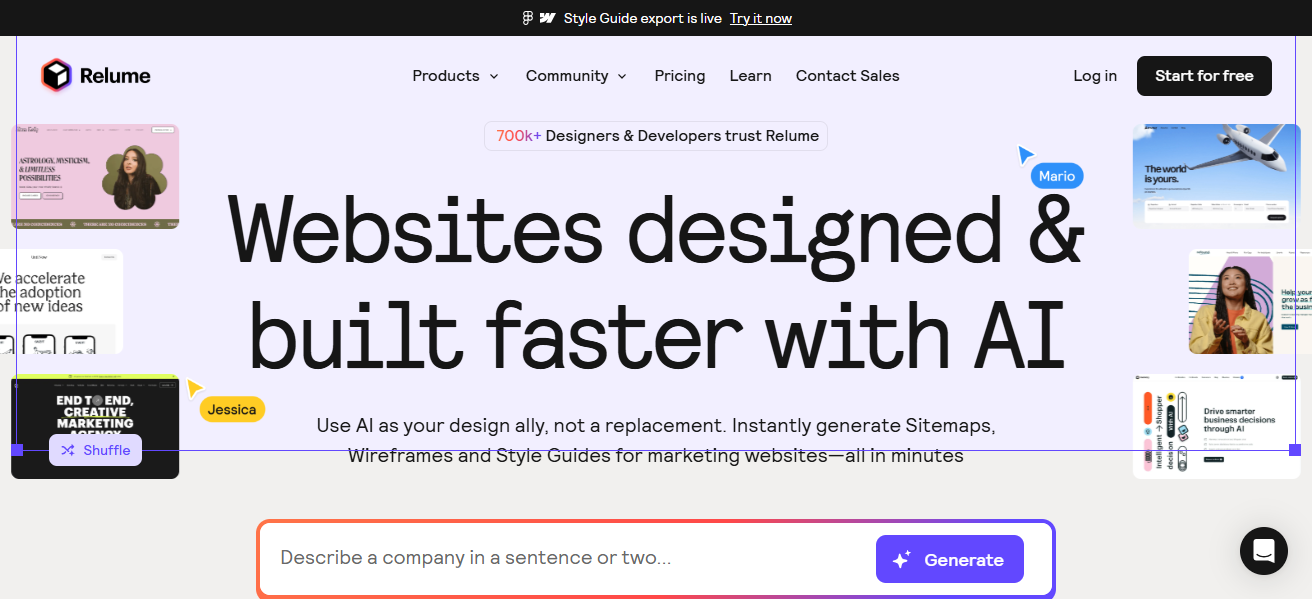
Task: Click the Webflow icon in announcement bar
Action: pyautogui.click(x=547, y=18)
